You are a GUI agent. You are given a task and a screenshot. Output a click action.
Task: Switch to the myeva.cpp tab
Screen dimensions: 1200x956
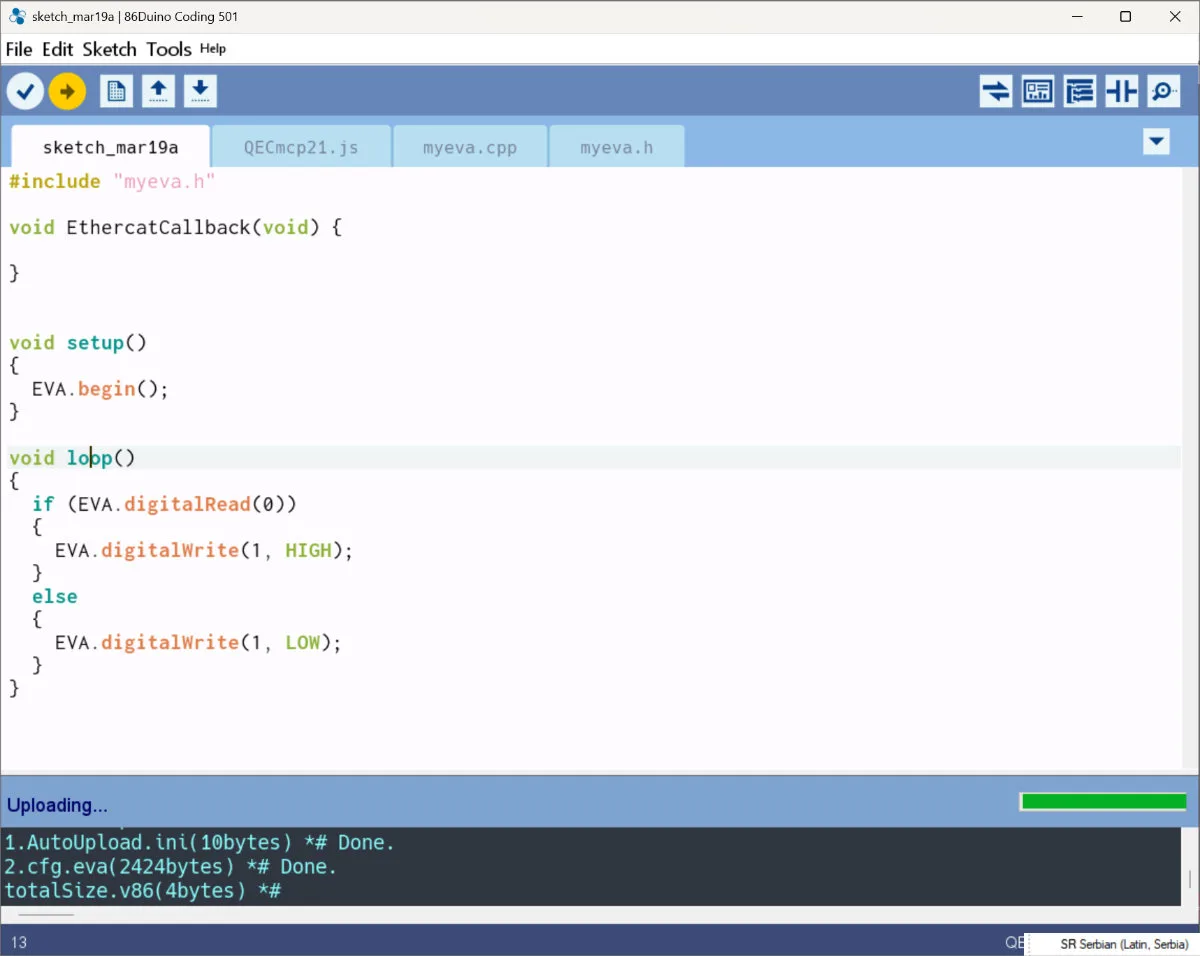(x=470, y=148)
